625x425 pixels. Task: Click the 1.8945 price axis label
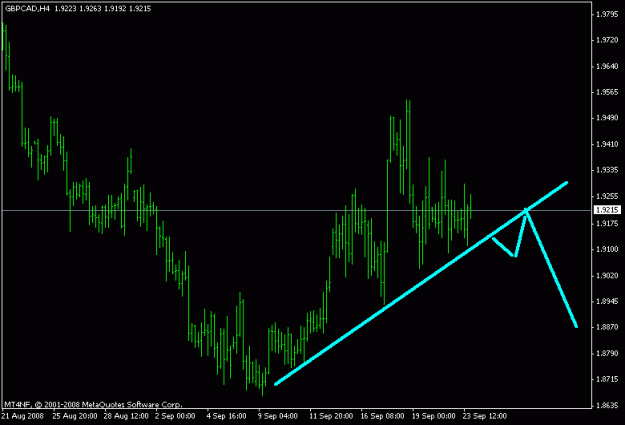click(607, 301)
